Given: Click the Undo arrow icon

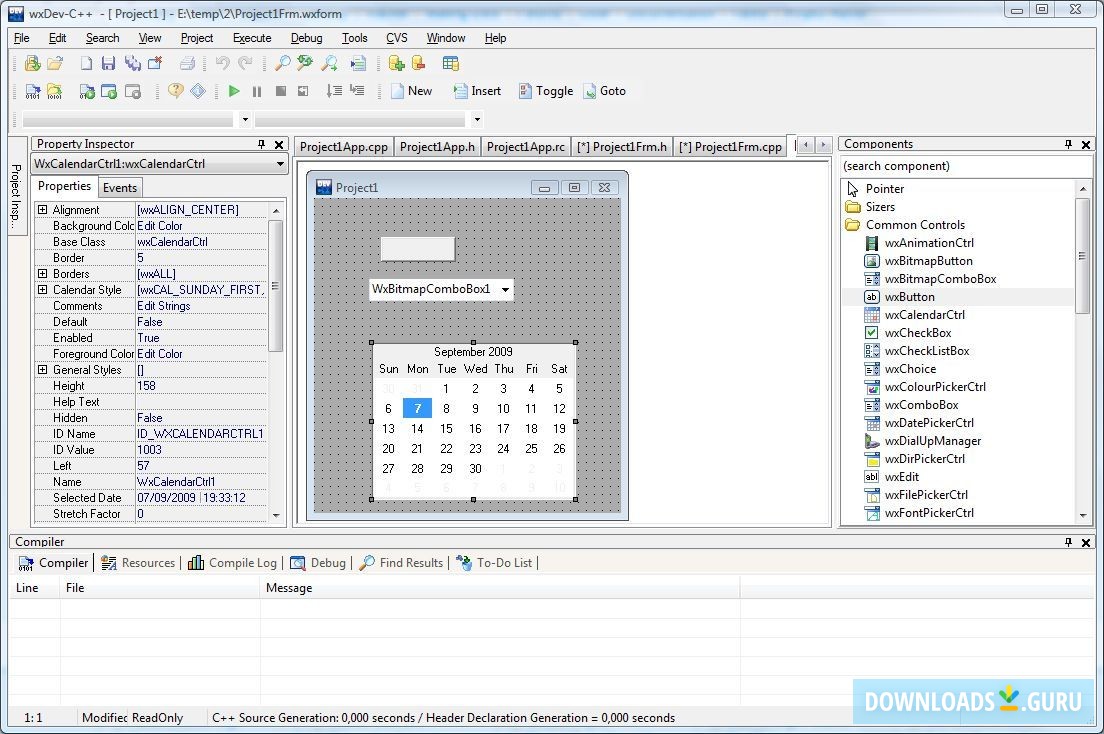Looking at the screenshot, I should (222, 63).
